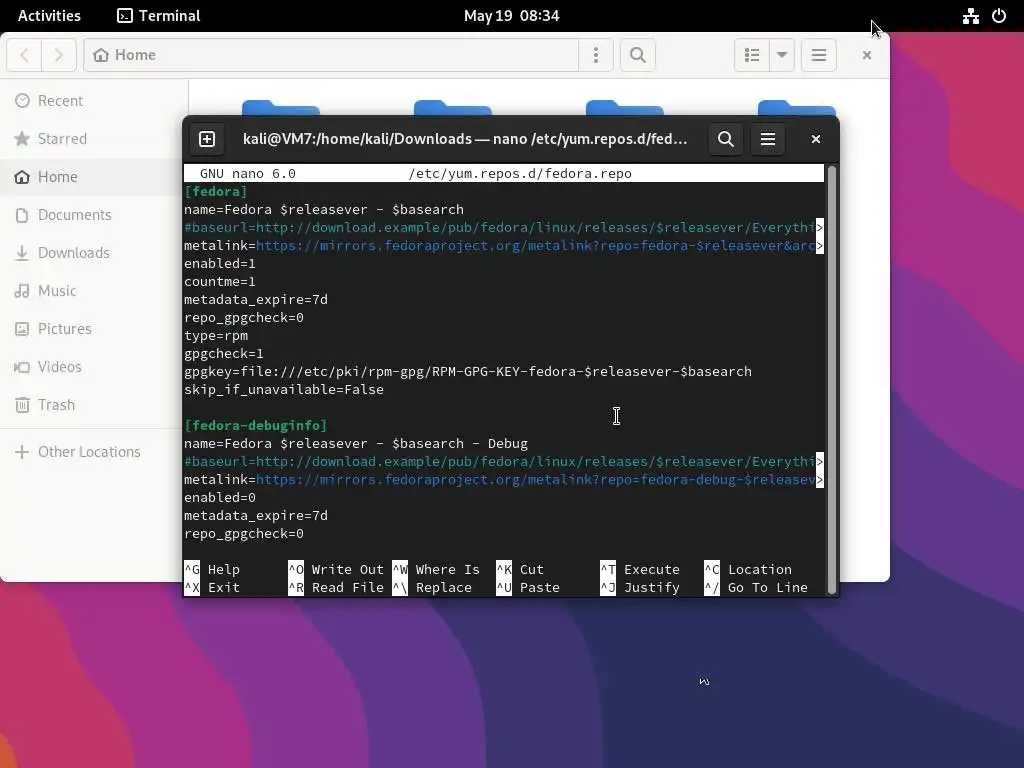This screenshot has width=1024, height=768.
Task: Open Files path options (three dots)
Action: pyautogui.click(x=596, y=55)
